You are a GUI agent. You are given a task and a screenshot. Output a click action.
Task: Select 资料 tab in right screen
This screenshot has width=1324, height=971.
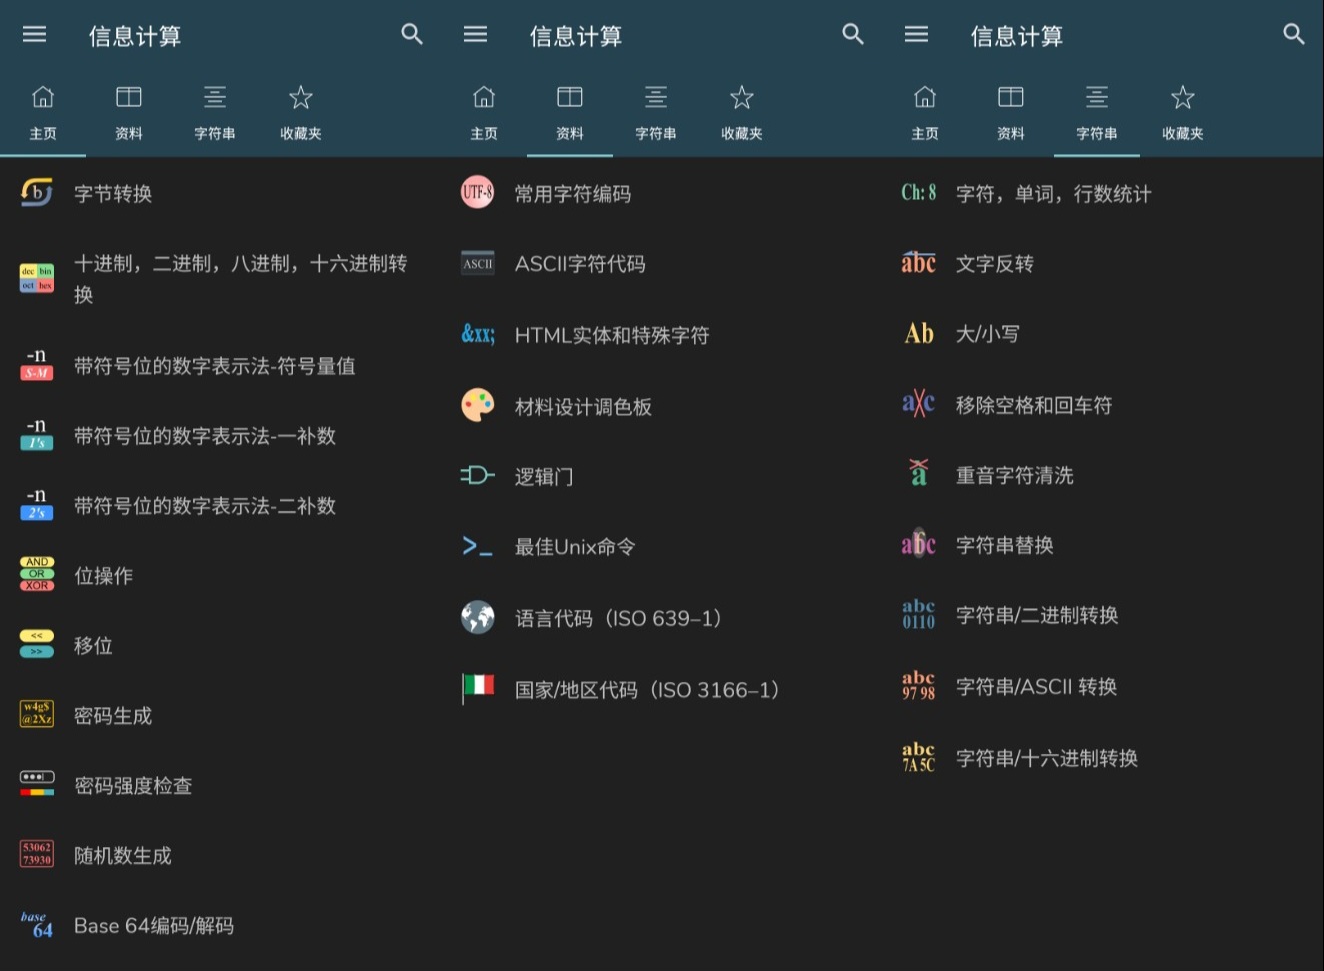click(x=1011, y=112)
